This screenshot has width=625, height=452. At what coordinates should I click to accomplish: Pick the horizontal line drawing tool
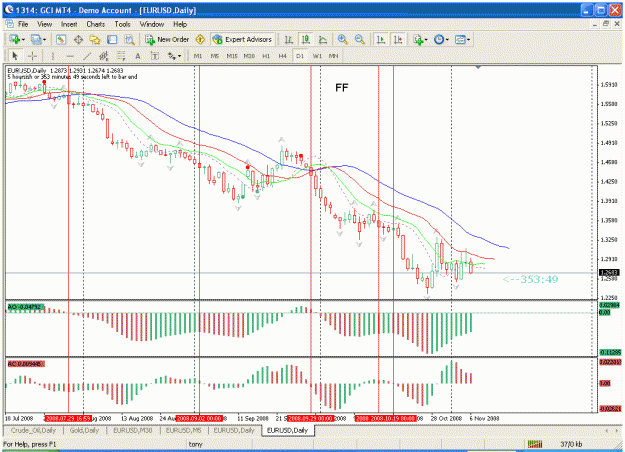[70, 56]
